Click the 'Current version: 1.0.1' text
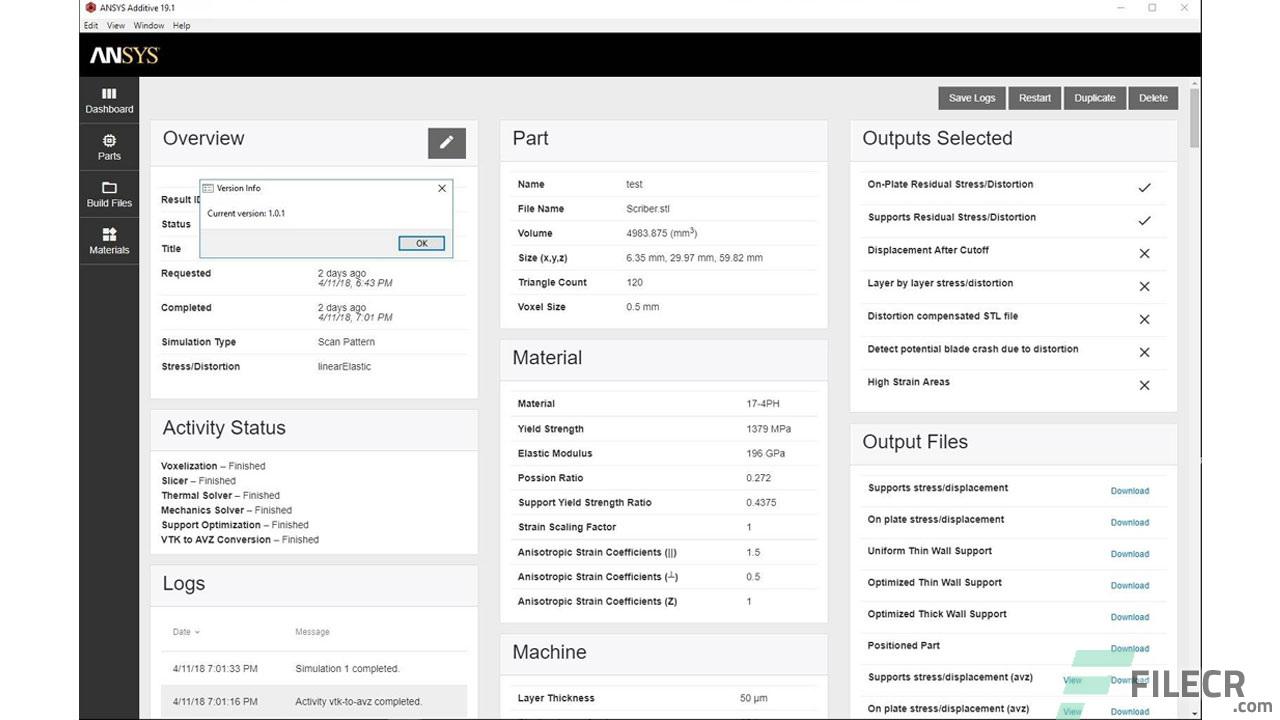Screen dimensions: 1280x720 coord(246,213)
